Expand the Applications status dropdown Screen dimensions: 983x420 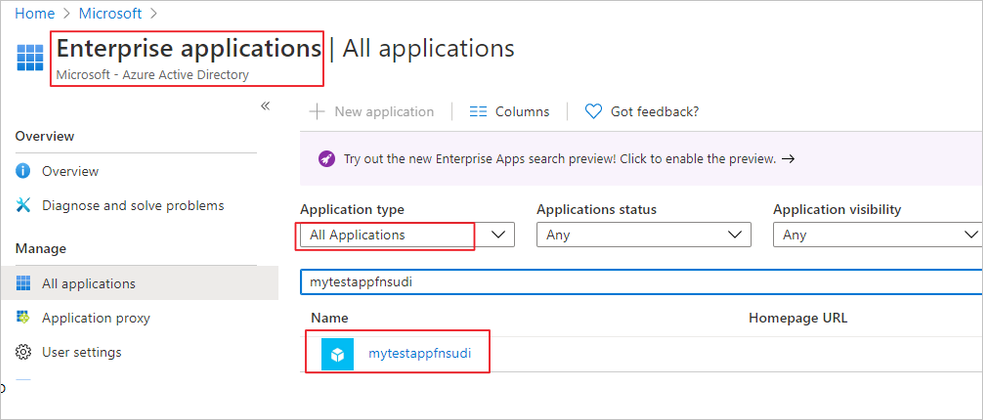pos(643,235)
